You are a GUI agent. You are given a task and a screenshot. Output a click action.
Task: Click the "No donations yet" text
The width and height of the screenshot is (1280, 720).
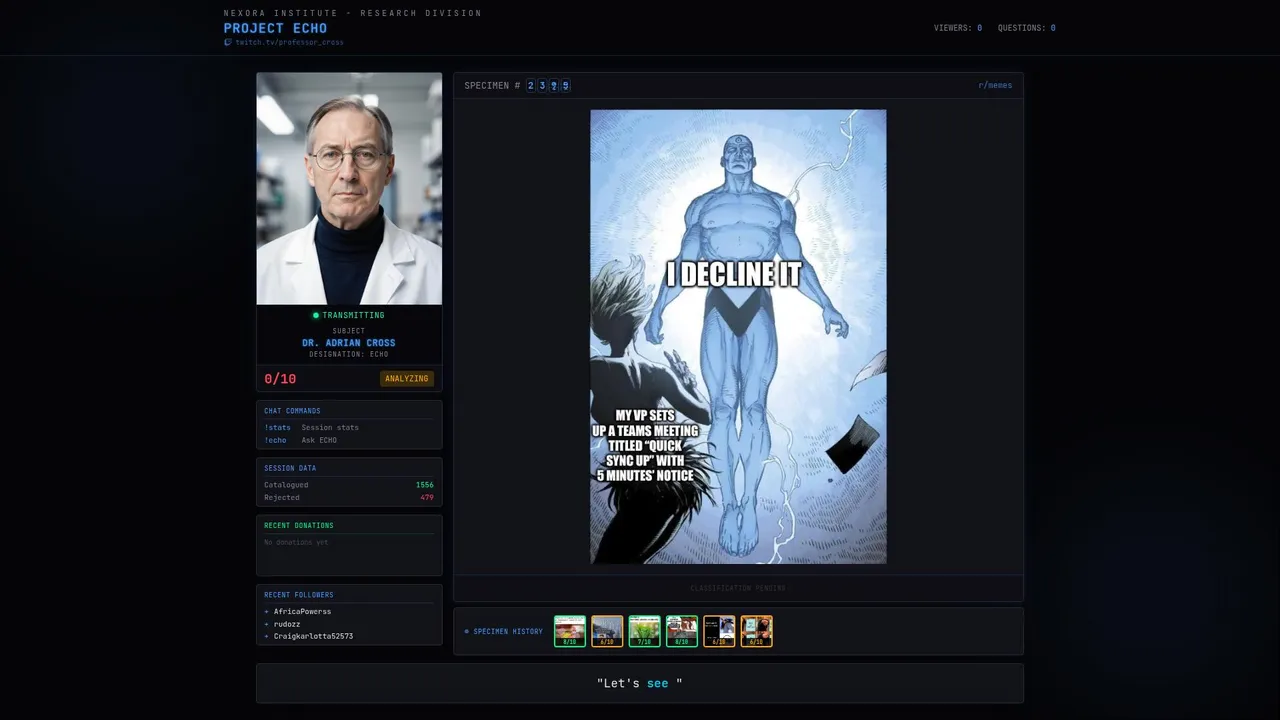(x=296, y=542)
